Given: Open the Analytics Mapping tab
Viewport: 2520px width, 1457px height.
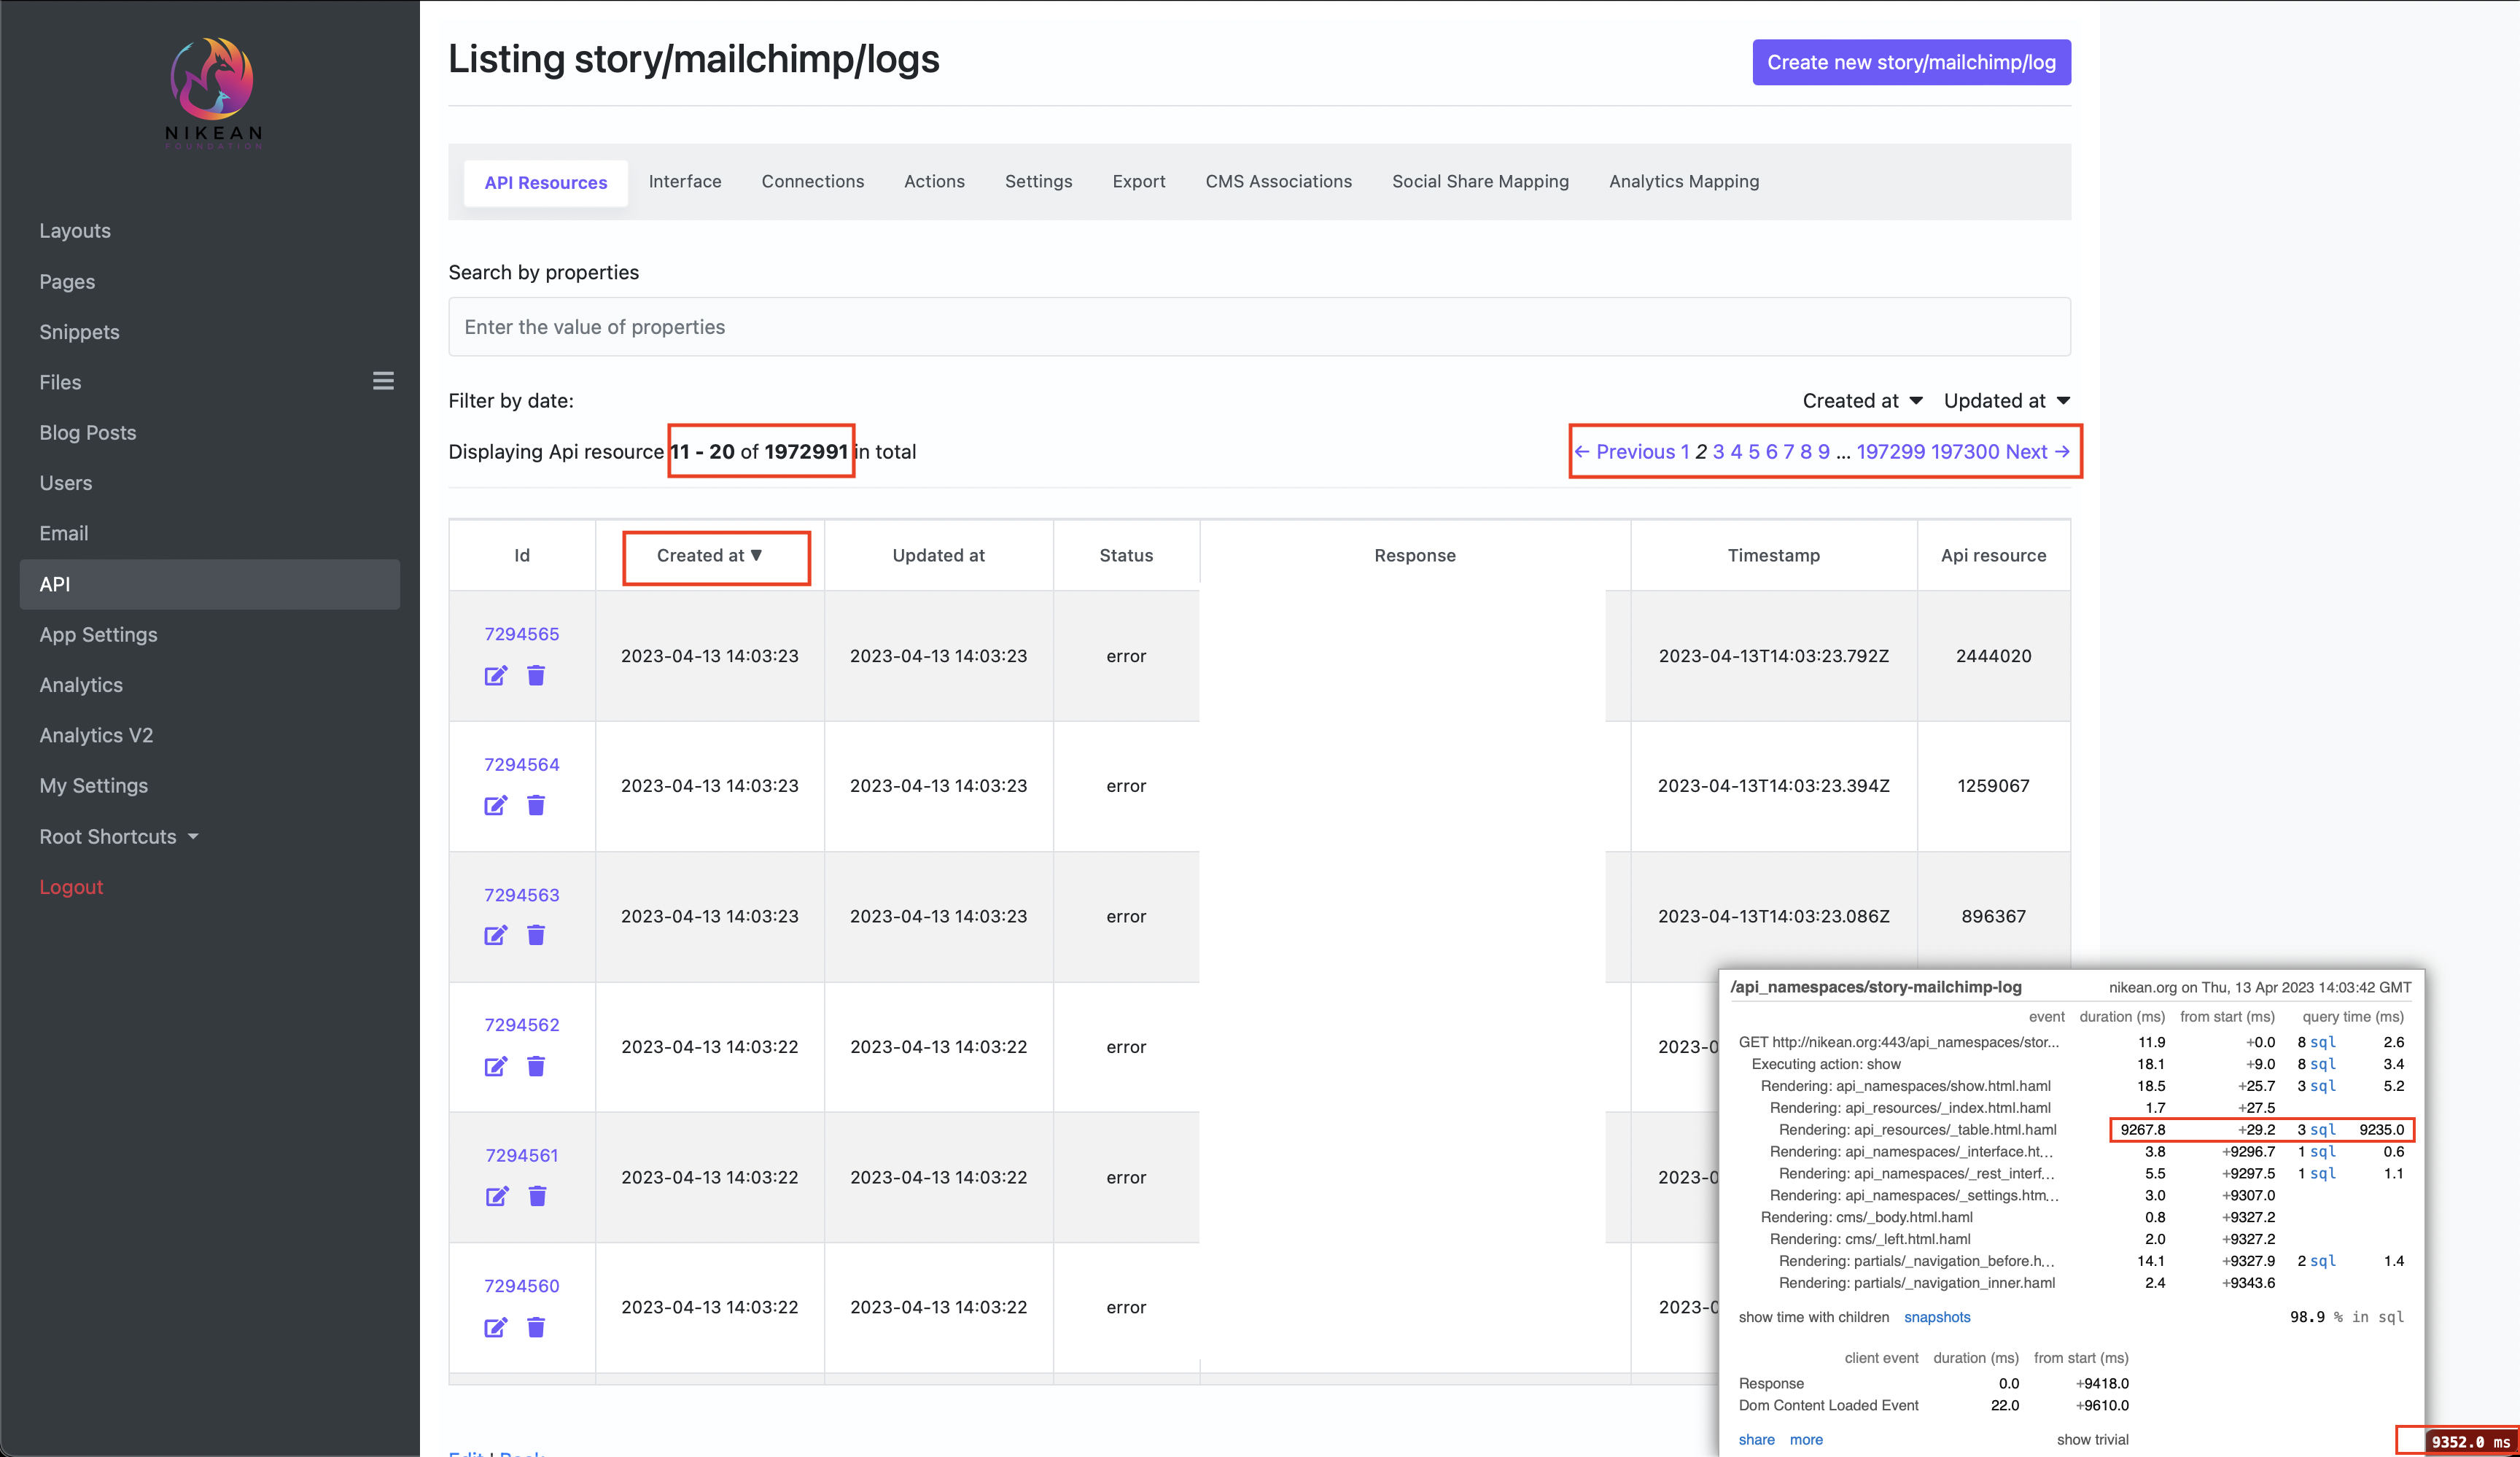Looking at the screenshot, I should 1683,181.
